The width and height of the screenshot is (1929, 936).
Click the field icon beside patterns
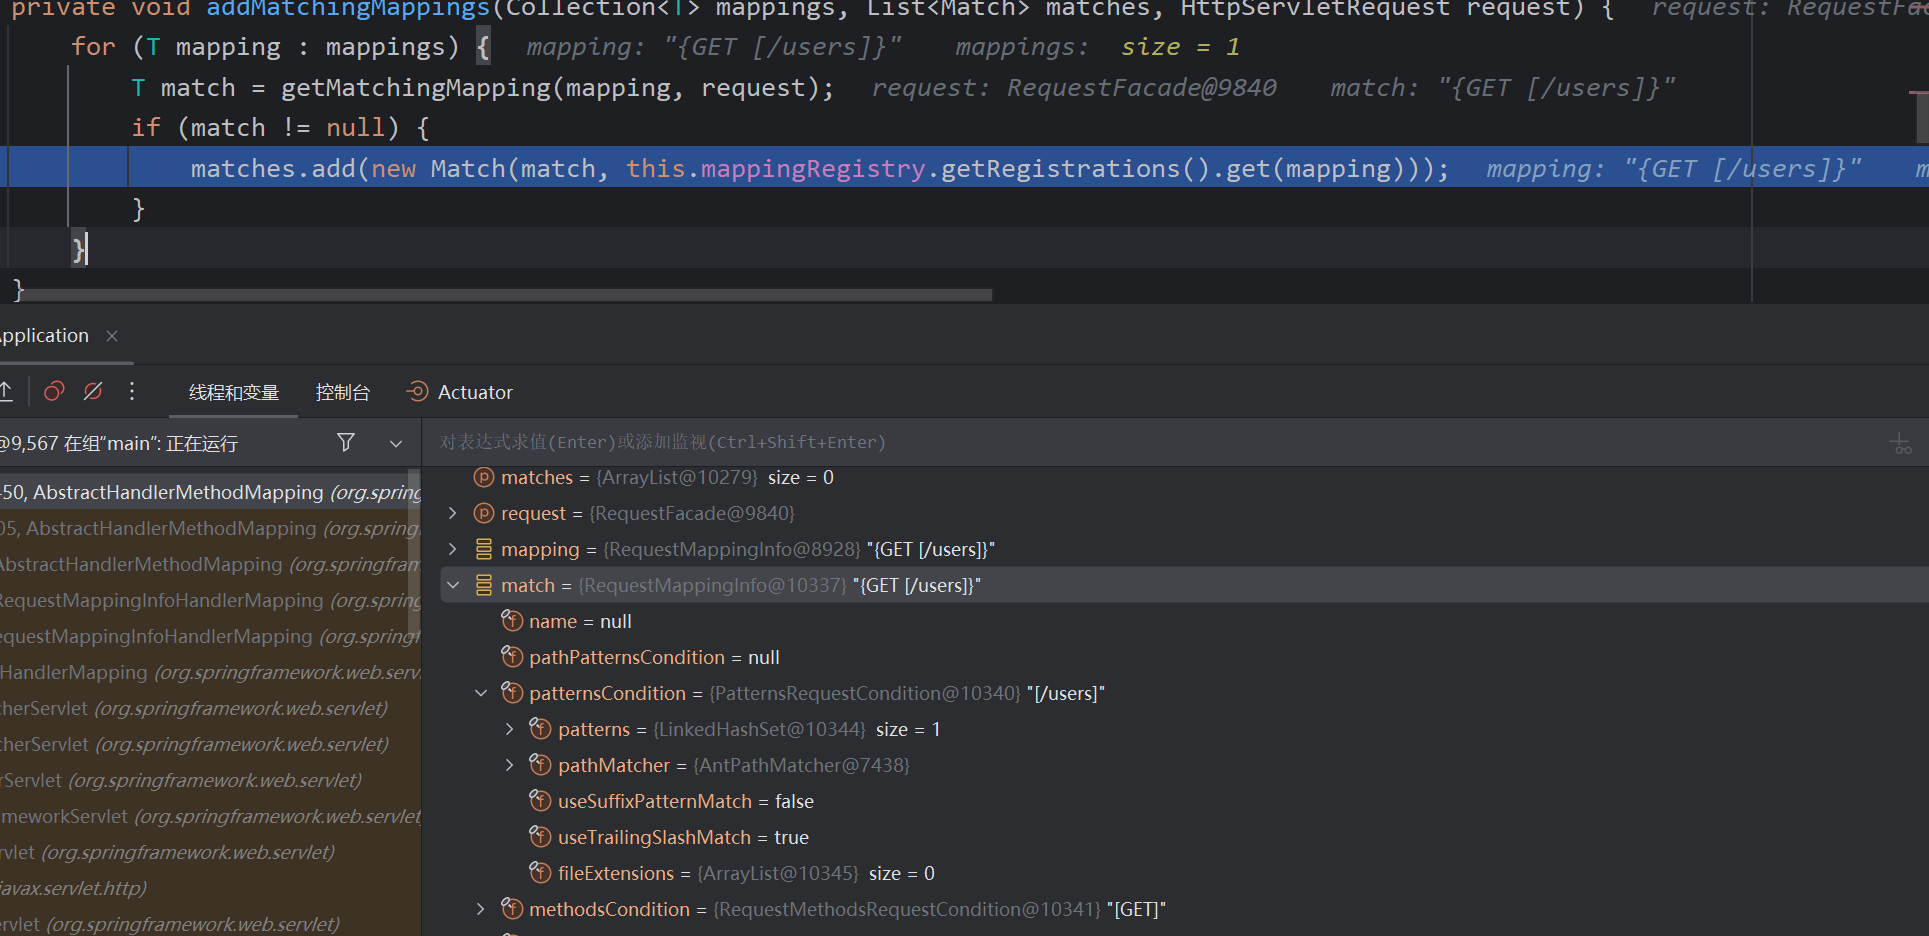pyautogui.click(x=541, y=729)
